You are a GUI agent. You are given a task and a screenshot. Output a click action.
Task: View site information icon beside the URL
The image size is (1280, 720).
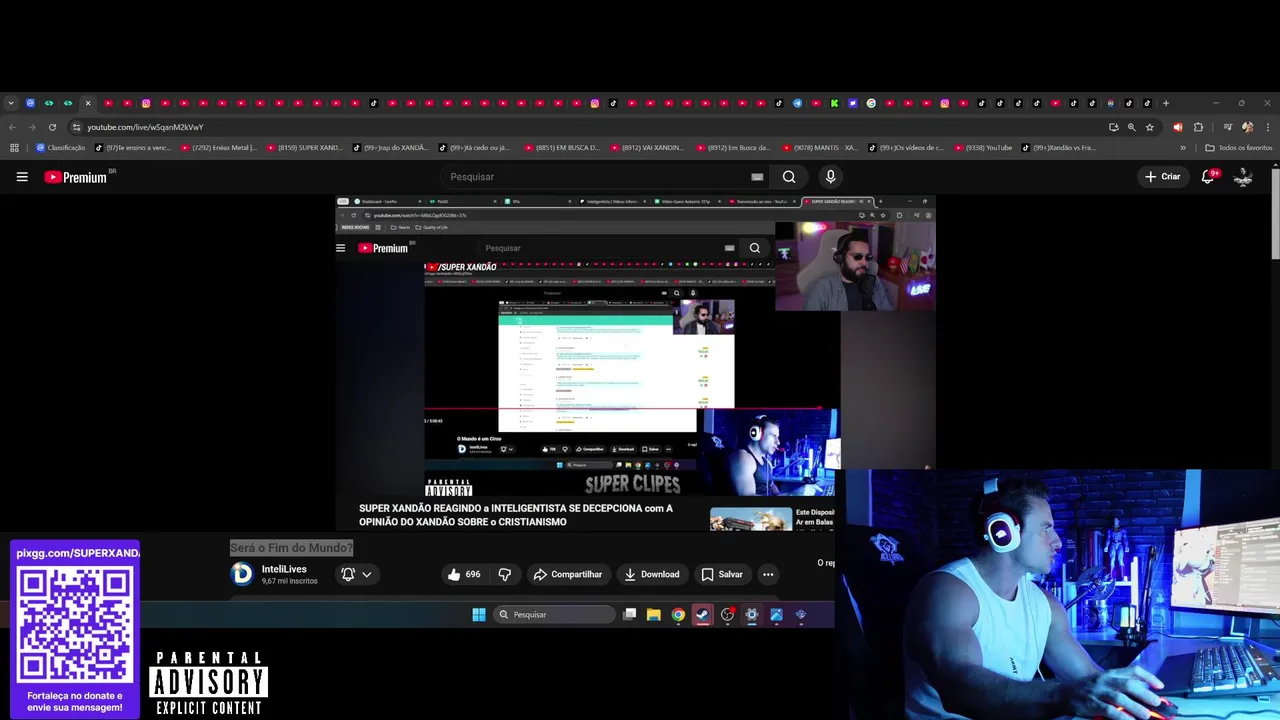coord(76,127)
